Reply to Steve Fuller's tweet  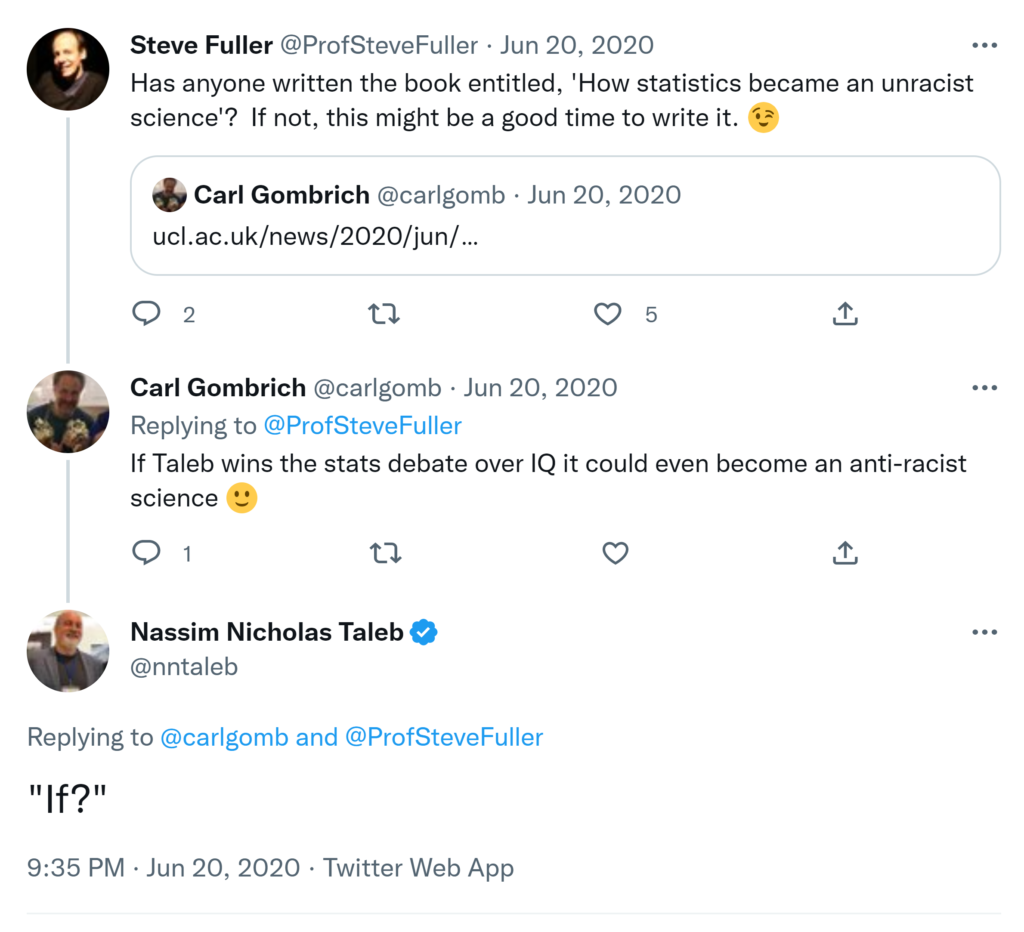click(147, 314)
